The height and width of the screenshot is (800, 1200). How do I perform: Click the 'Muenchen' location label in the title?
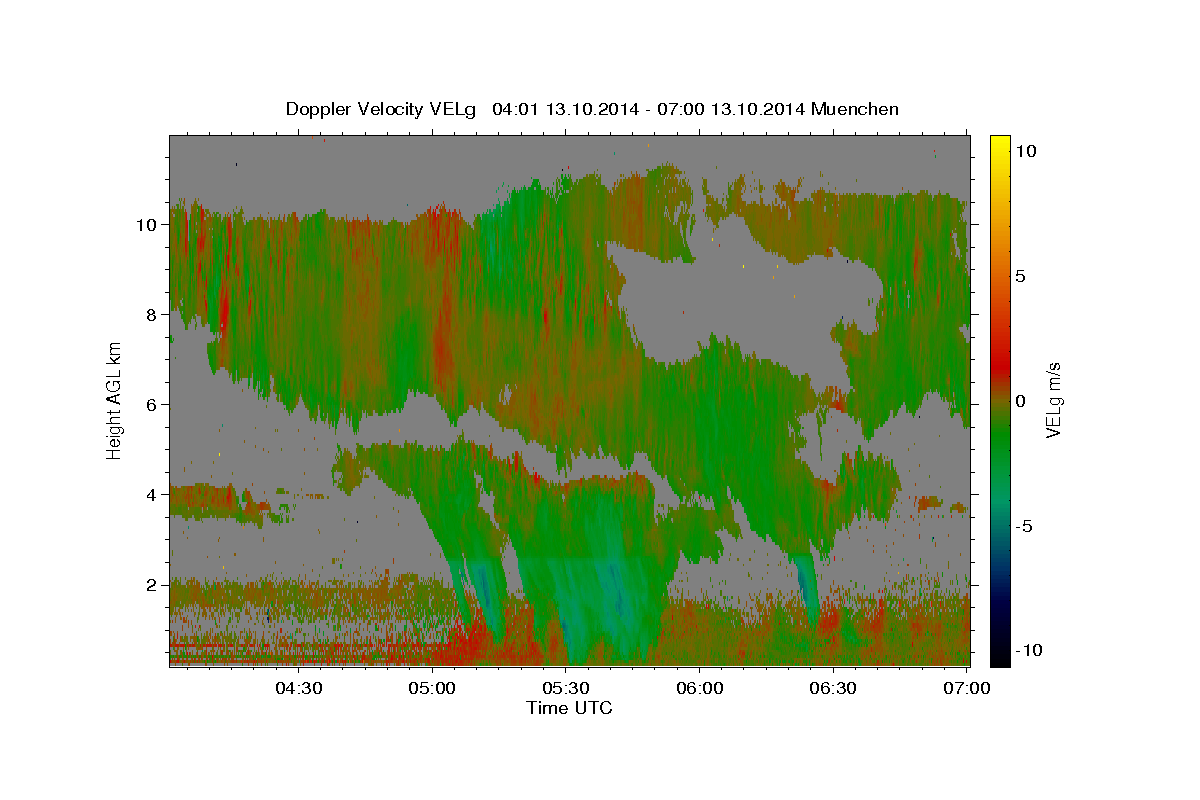(x=856, y=109)
